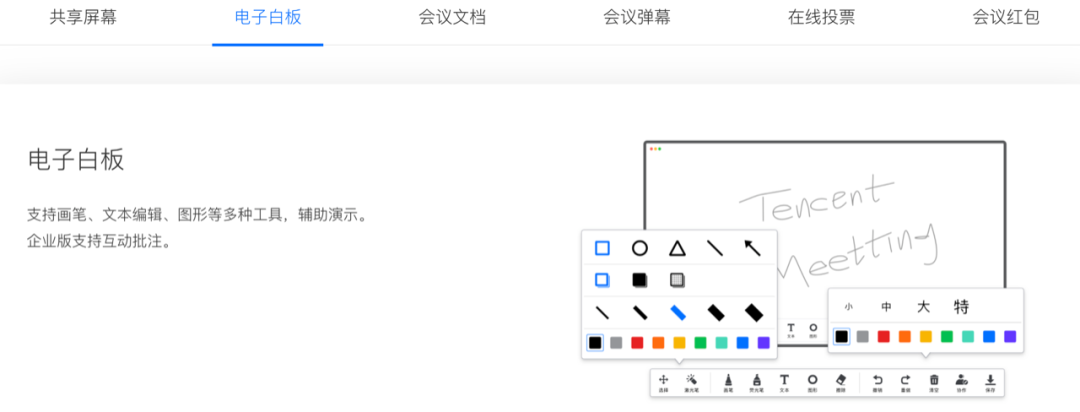Pick red in the shape color palette

pos(637,342)
